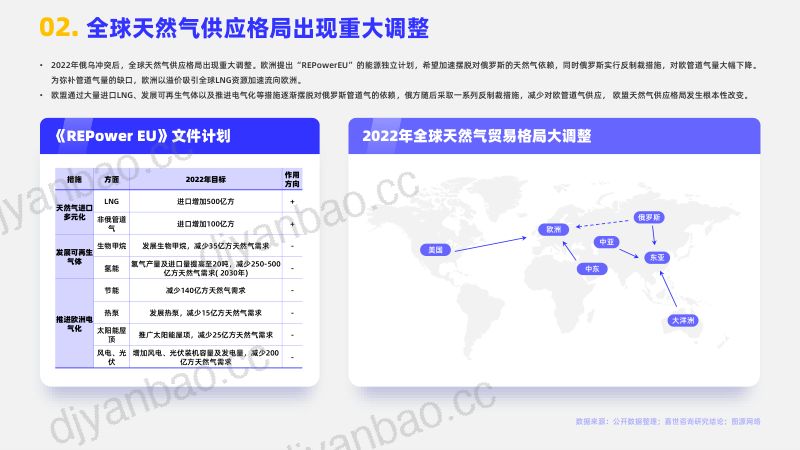Click the panel header "2022年全球天然气贸易格局大调整"
The height and width of the screenshot is (450, 800).
point(554,136)
